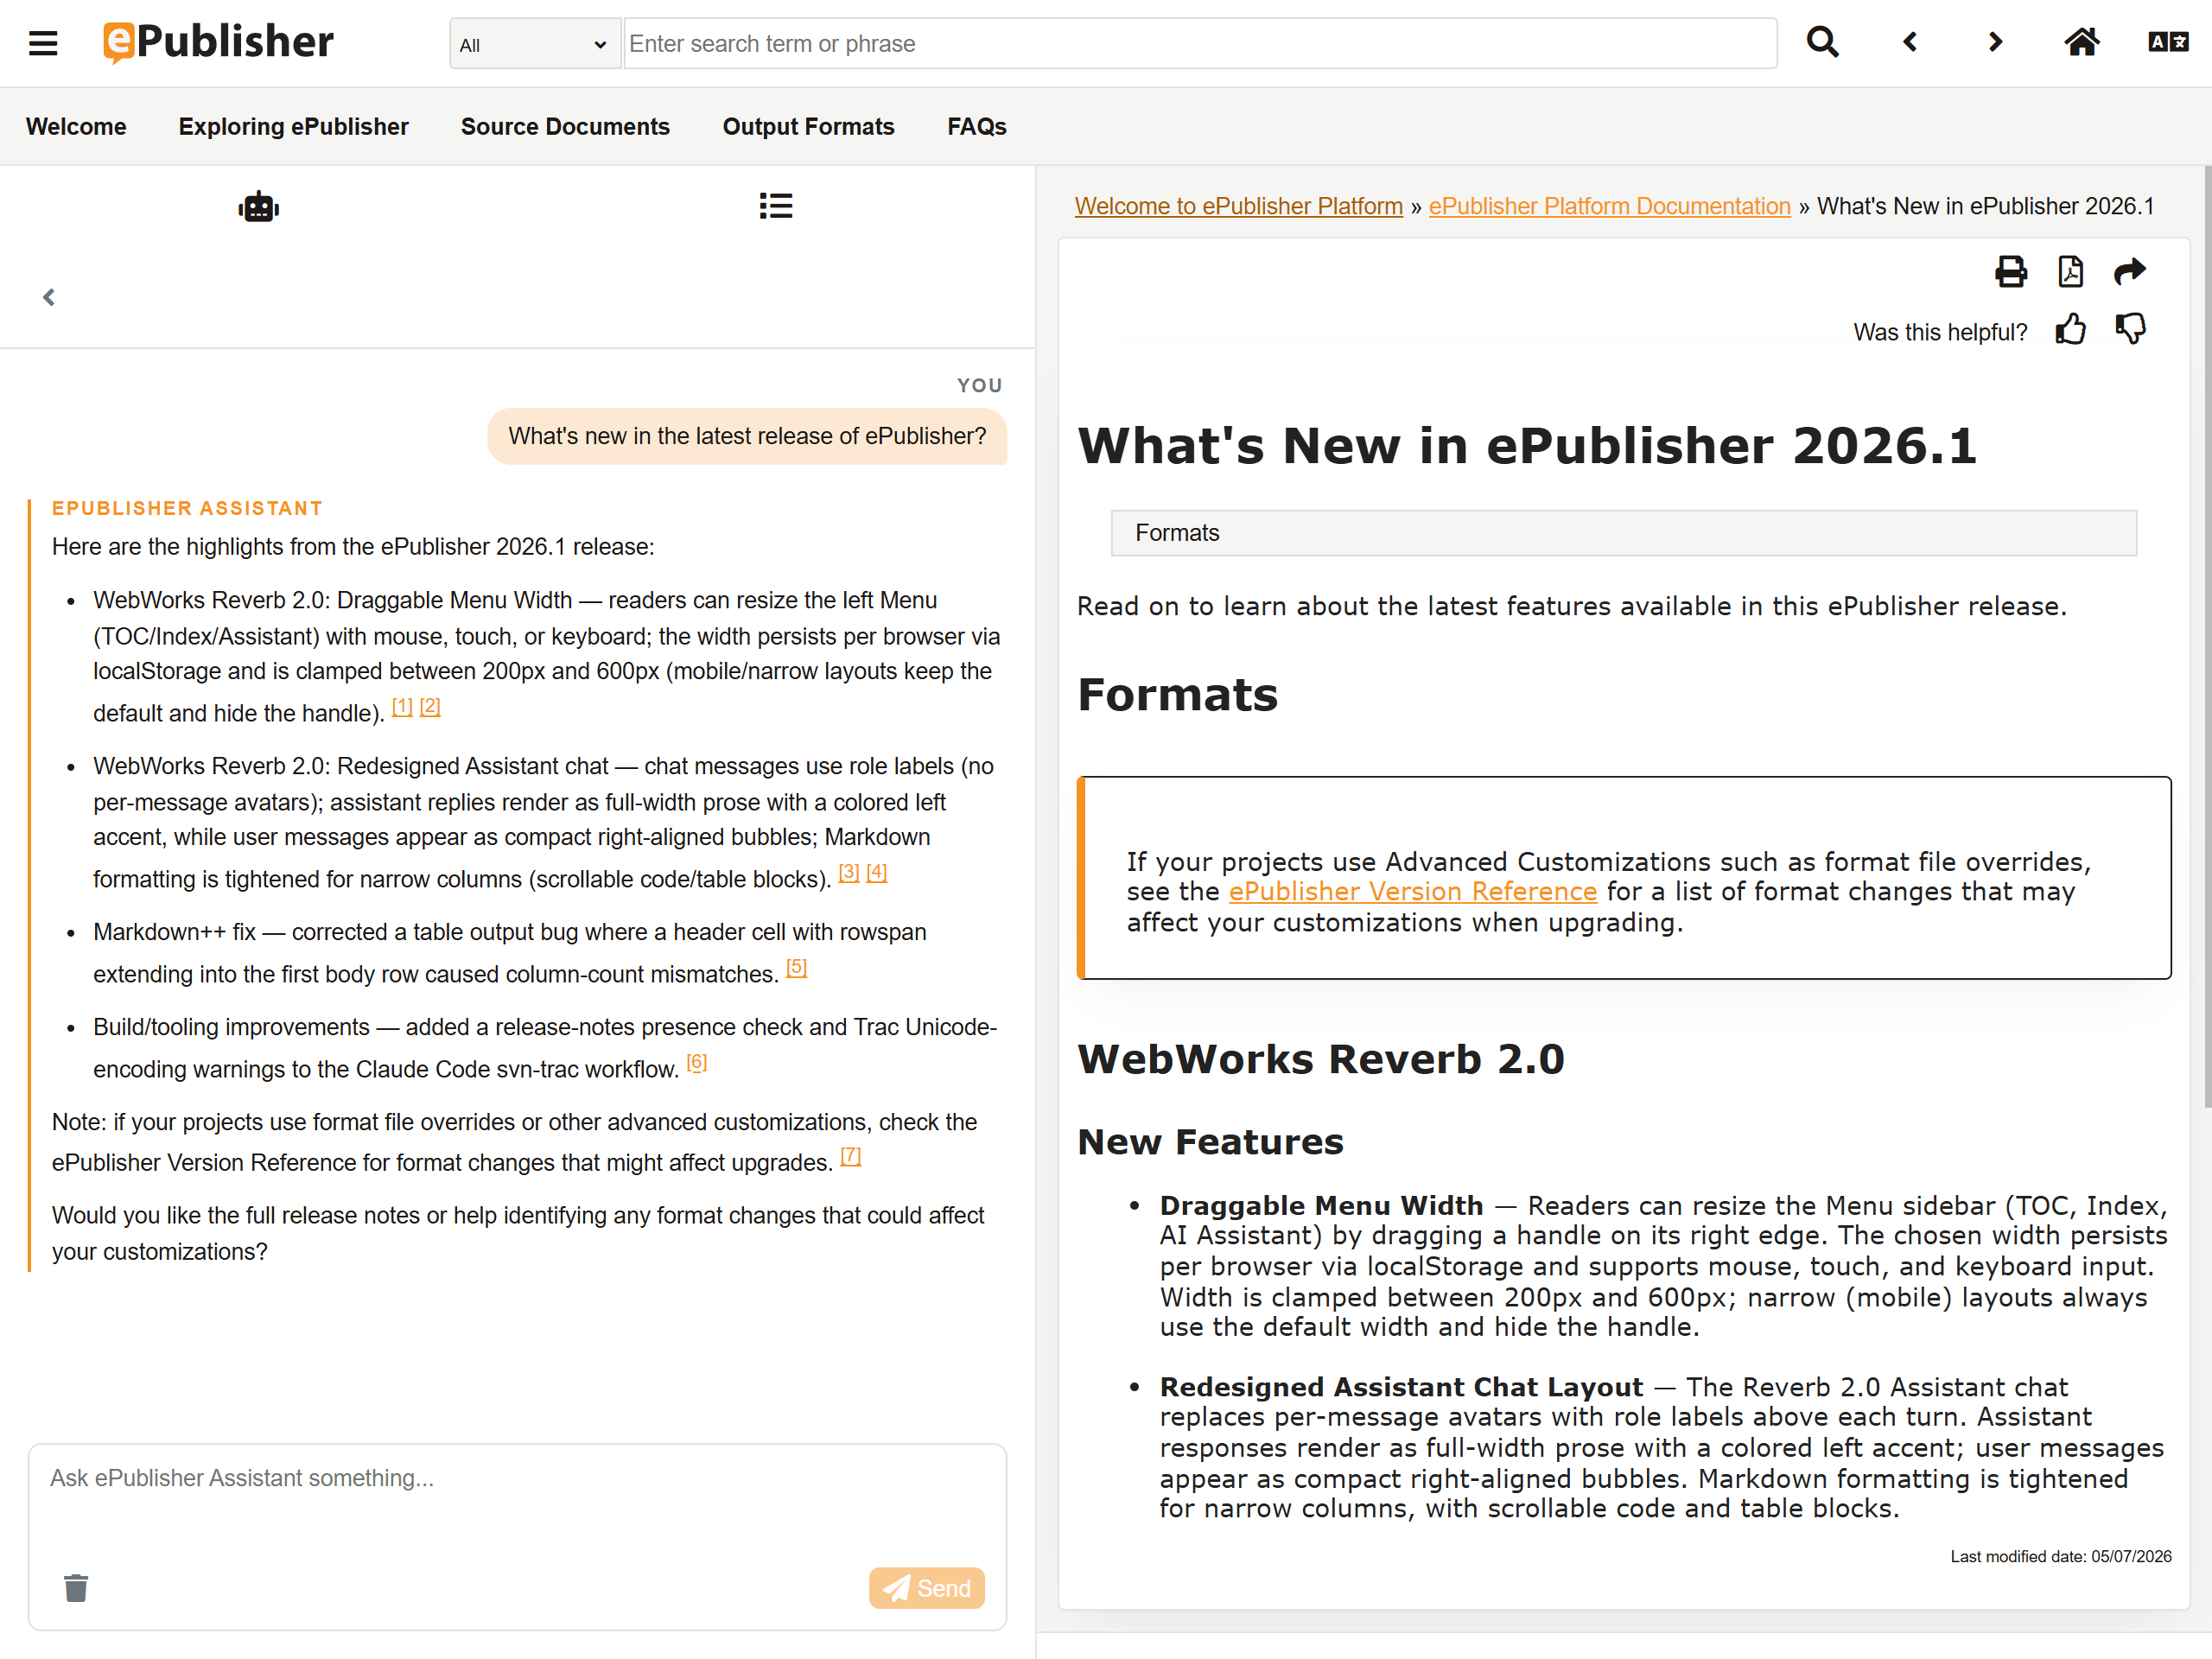Click 'Redesigned Assistant Chat Layout' bold text
This screenshot has height=1659, width=2212.
point(1400,1387)
